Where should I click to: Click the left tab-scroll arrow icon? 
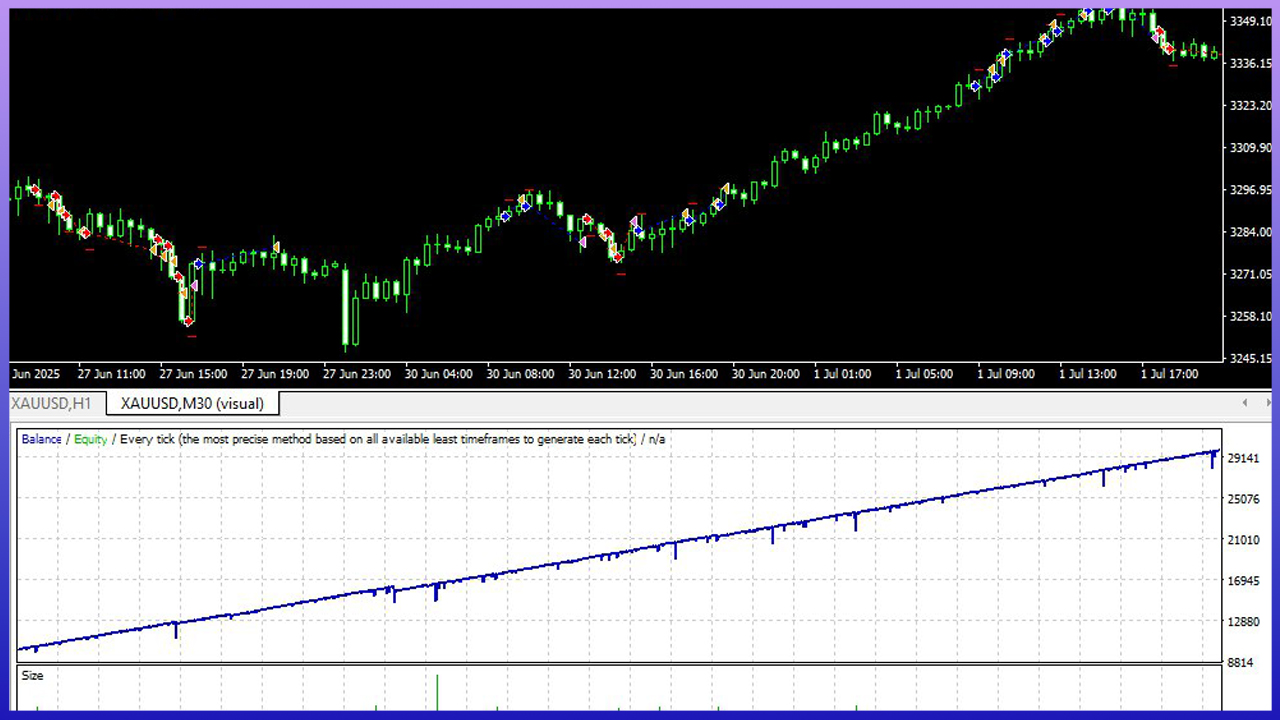point(1244,403)
